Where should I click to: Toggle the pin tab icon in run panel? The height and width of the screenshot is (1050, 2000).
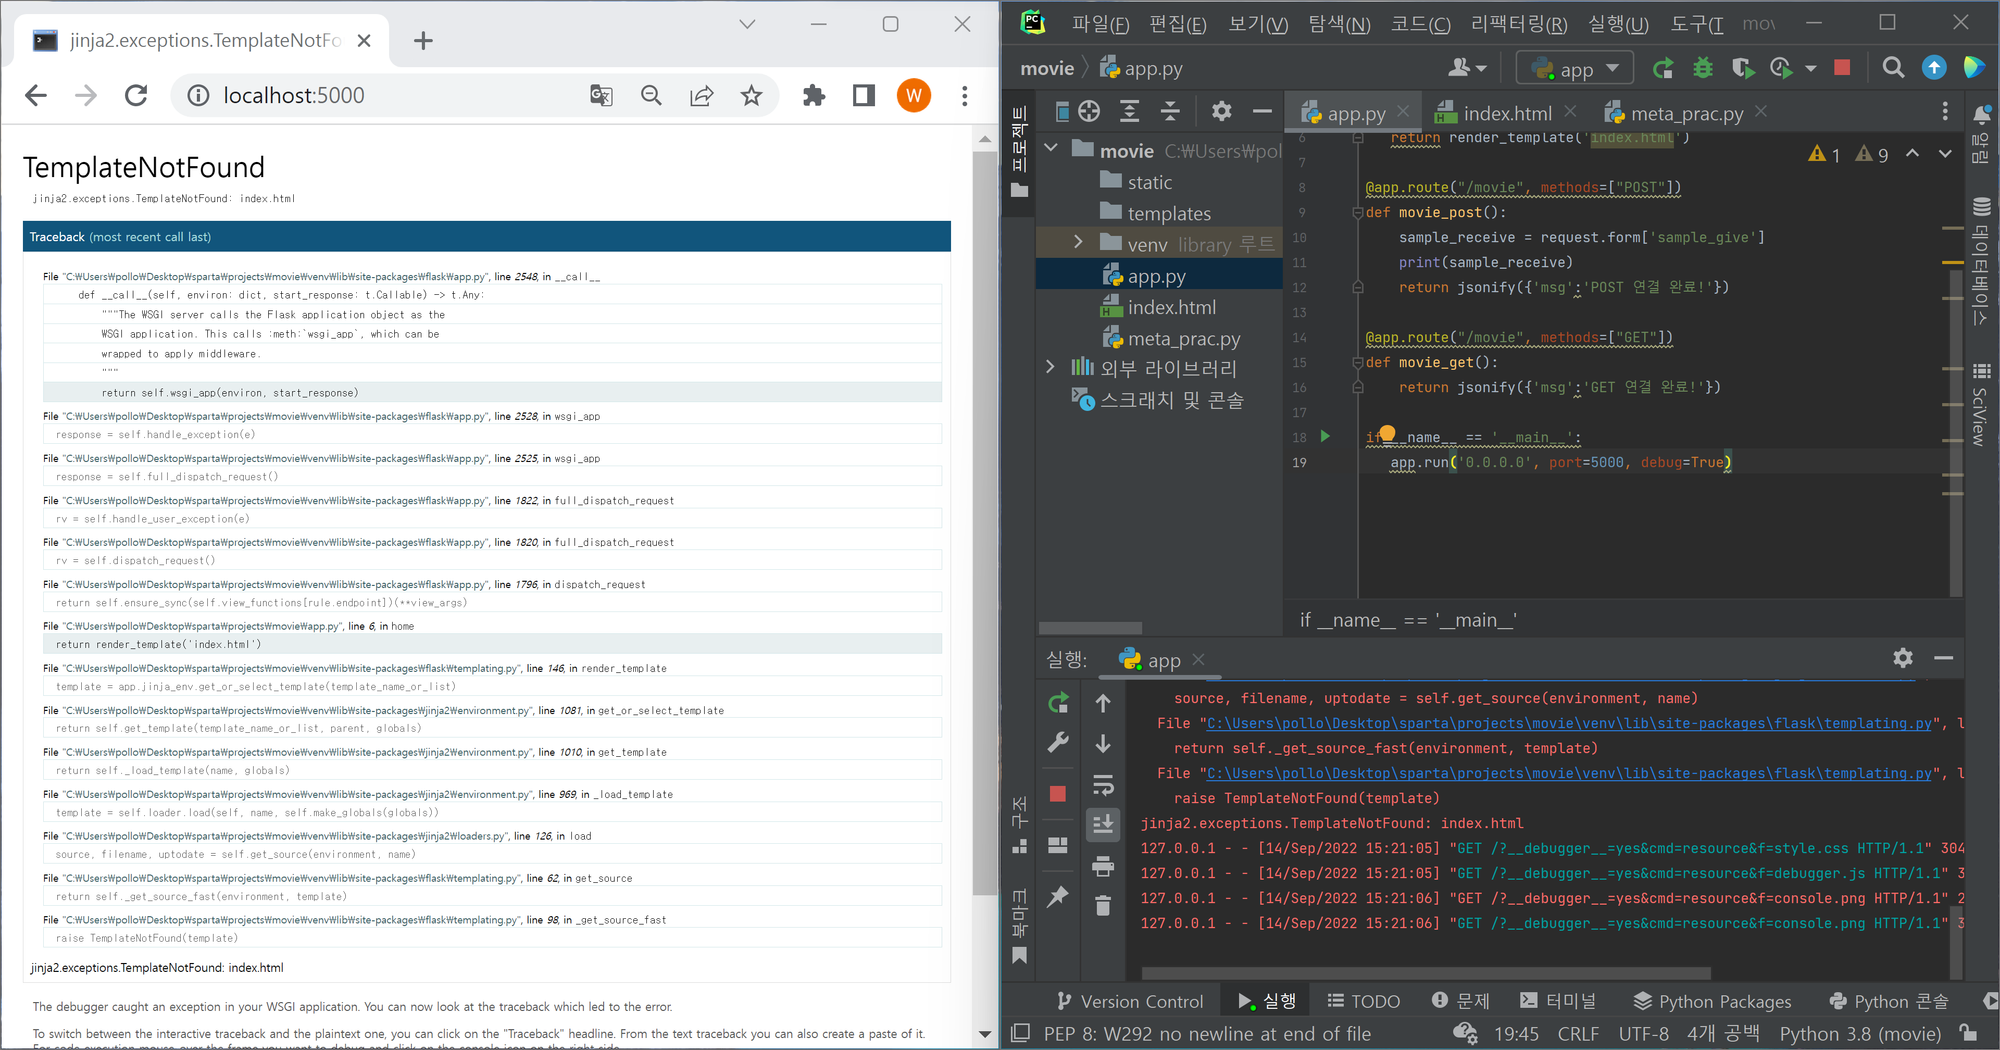click(1058, 897)
